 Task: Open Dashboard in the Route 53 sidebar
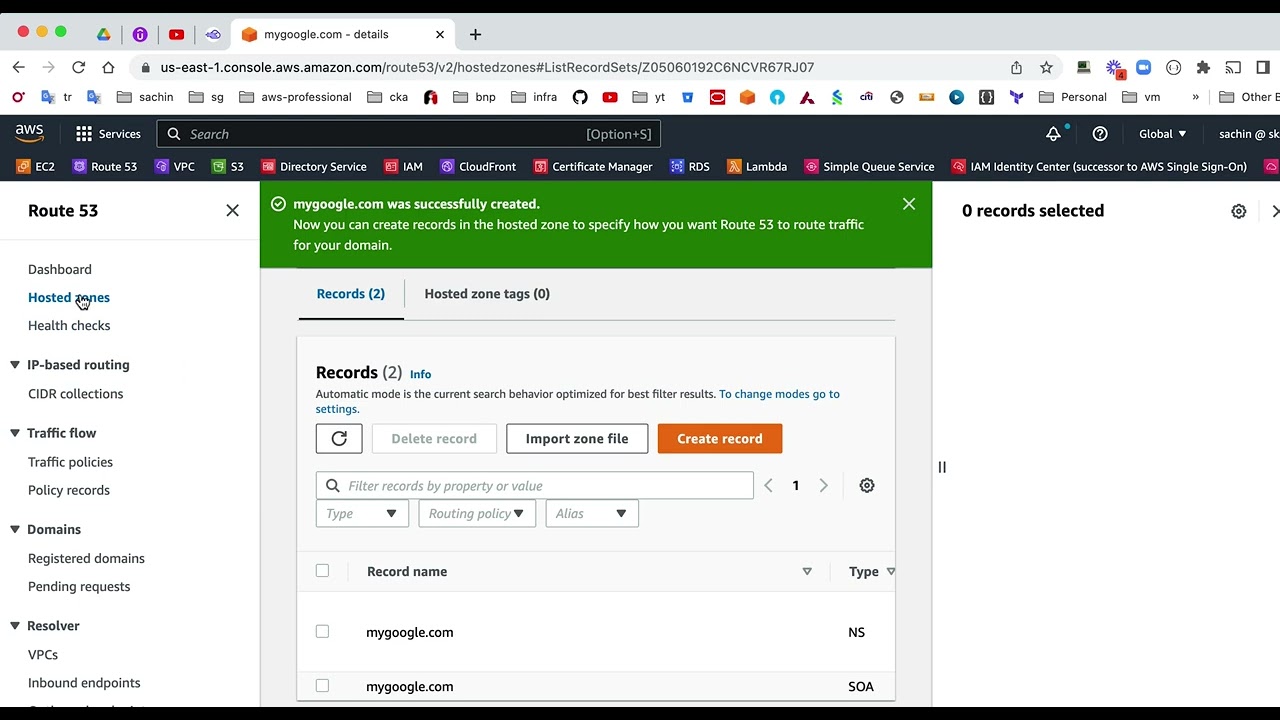[x=60, y=269]
